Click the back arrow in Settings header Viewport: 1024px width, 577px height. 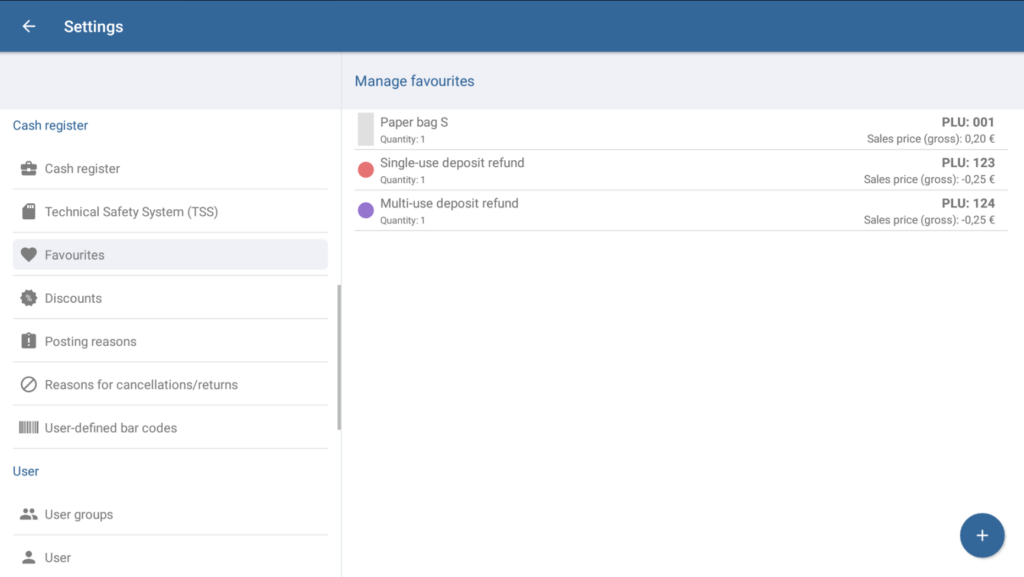pos(29,27)
